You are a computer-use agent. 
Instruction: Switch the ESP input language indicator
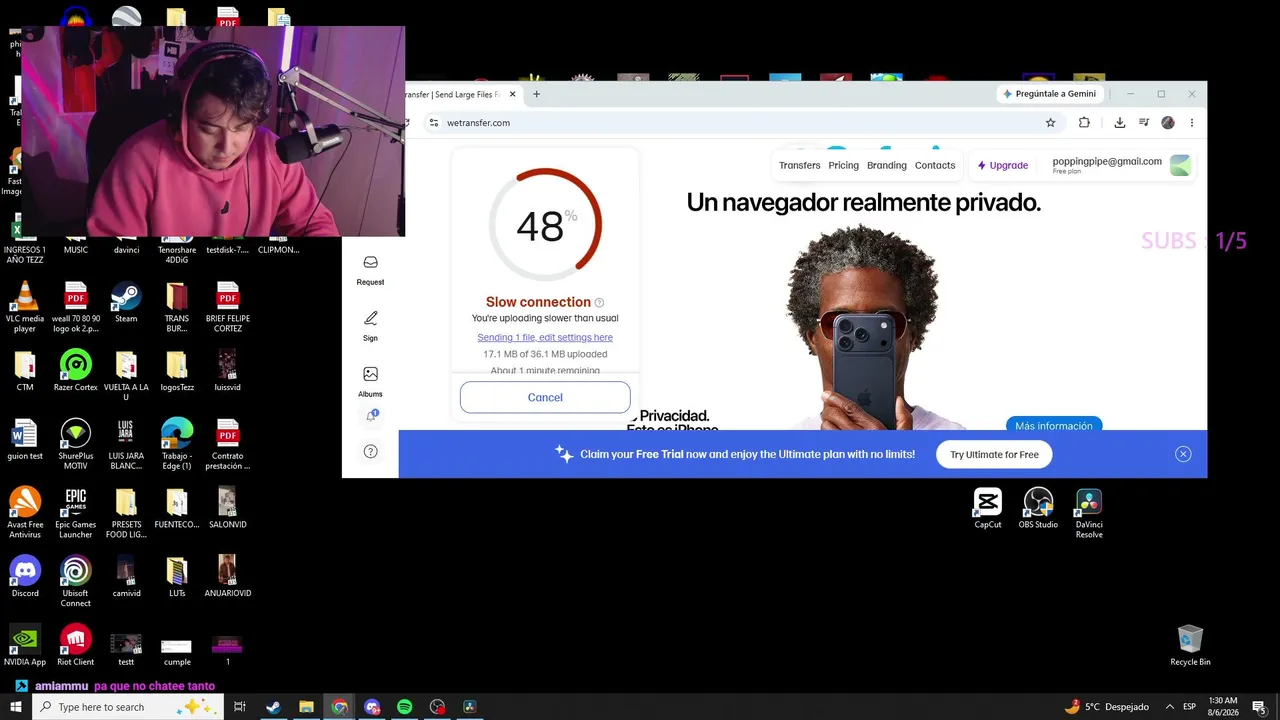[1189, 707]
